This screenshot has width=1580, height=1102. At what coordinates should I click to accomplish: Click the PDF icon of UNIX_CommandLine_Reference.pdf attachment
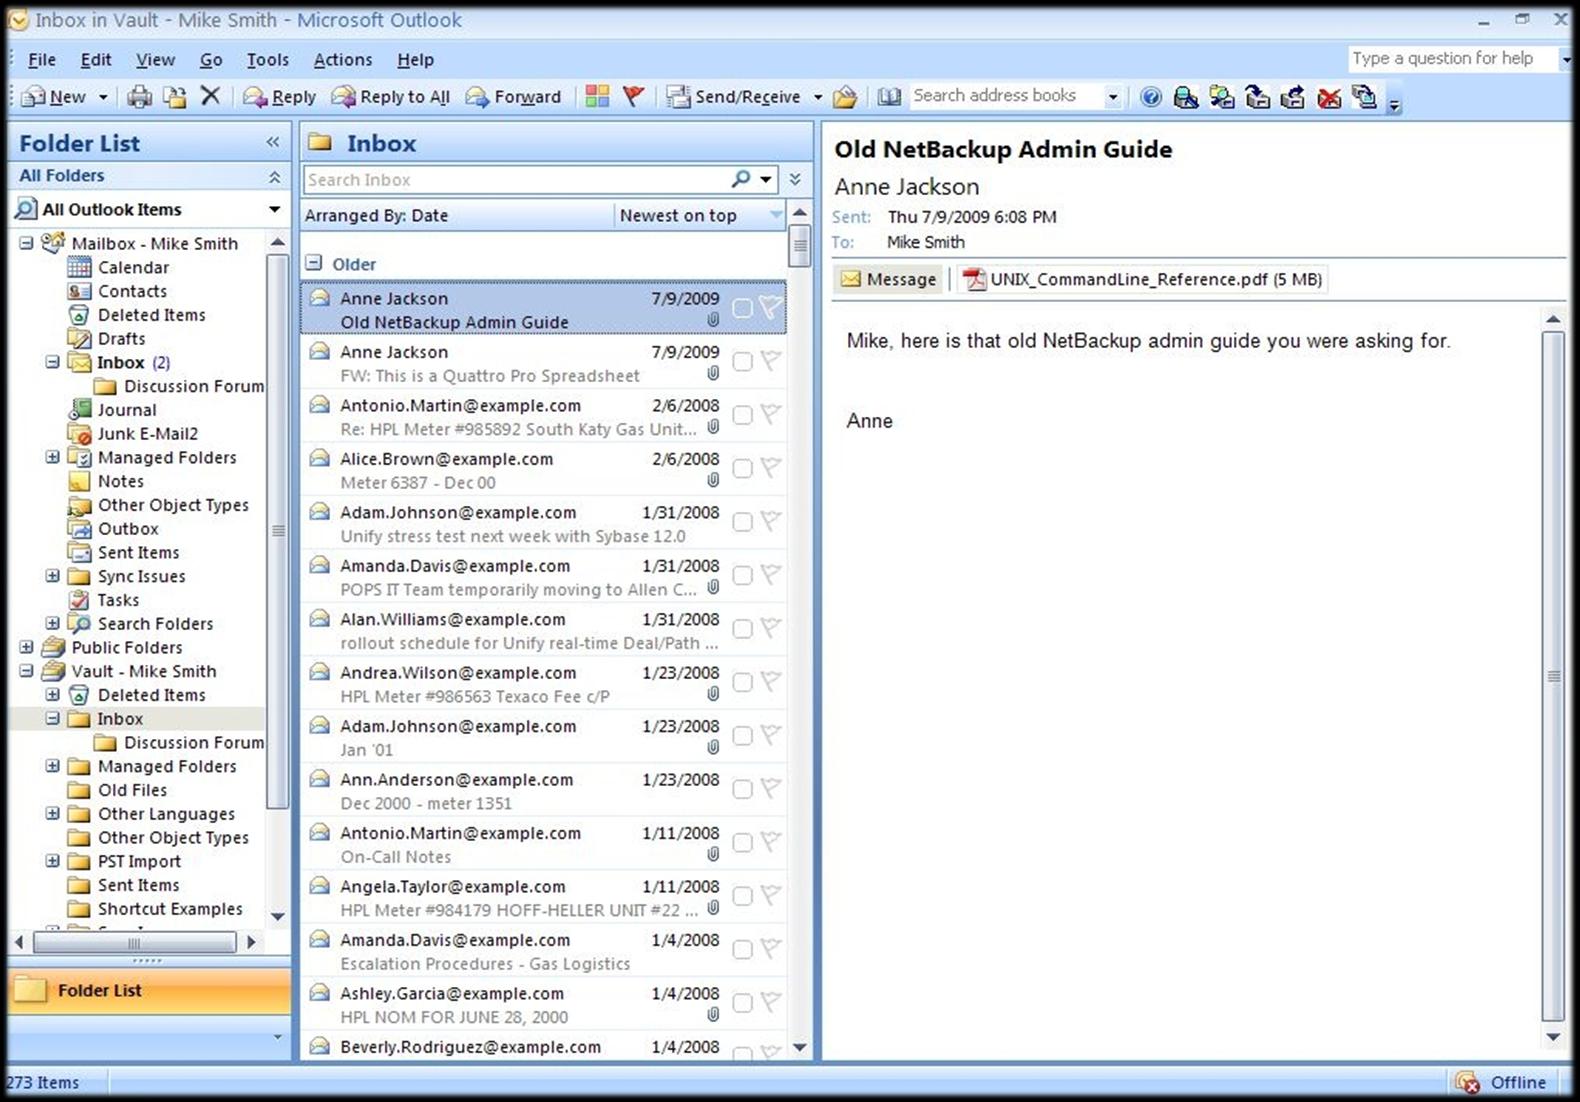point(973,279)
